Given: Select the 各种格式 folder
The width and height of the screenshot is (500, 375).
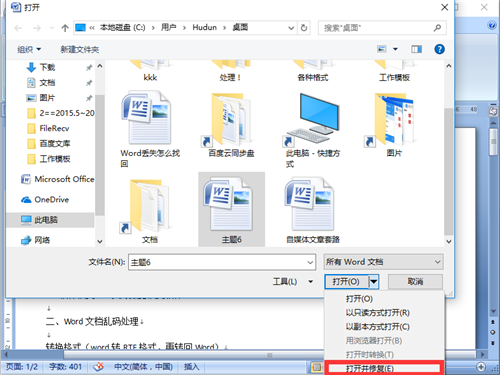Looking at the screenshot, I should click(313, 71).
